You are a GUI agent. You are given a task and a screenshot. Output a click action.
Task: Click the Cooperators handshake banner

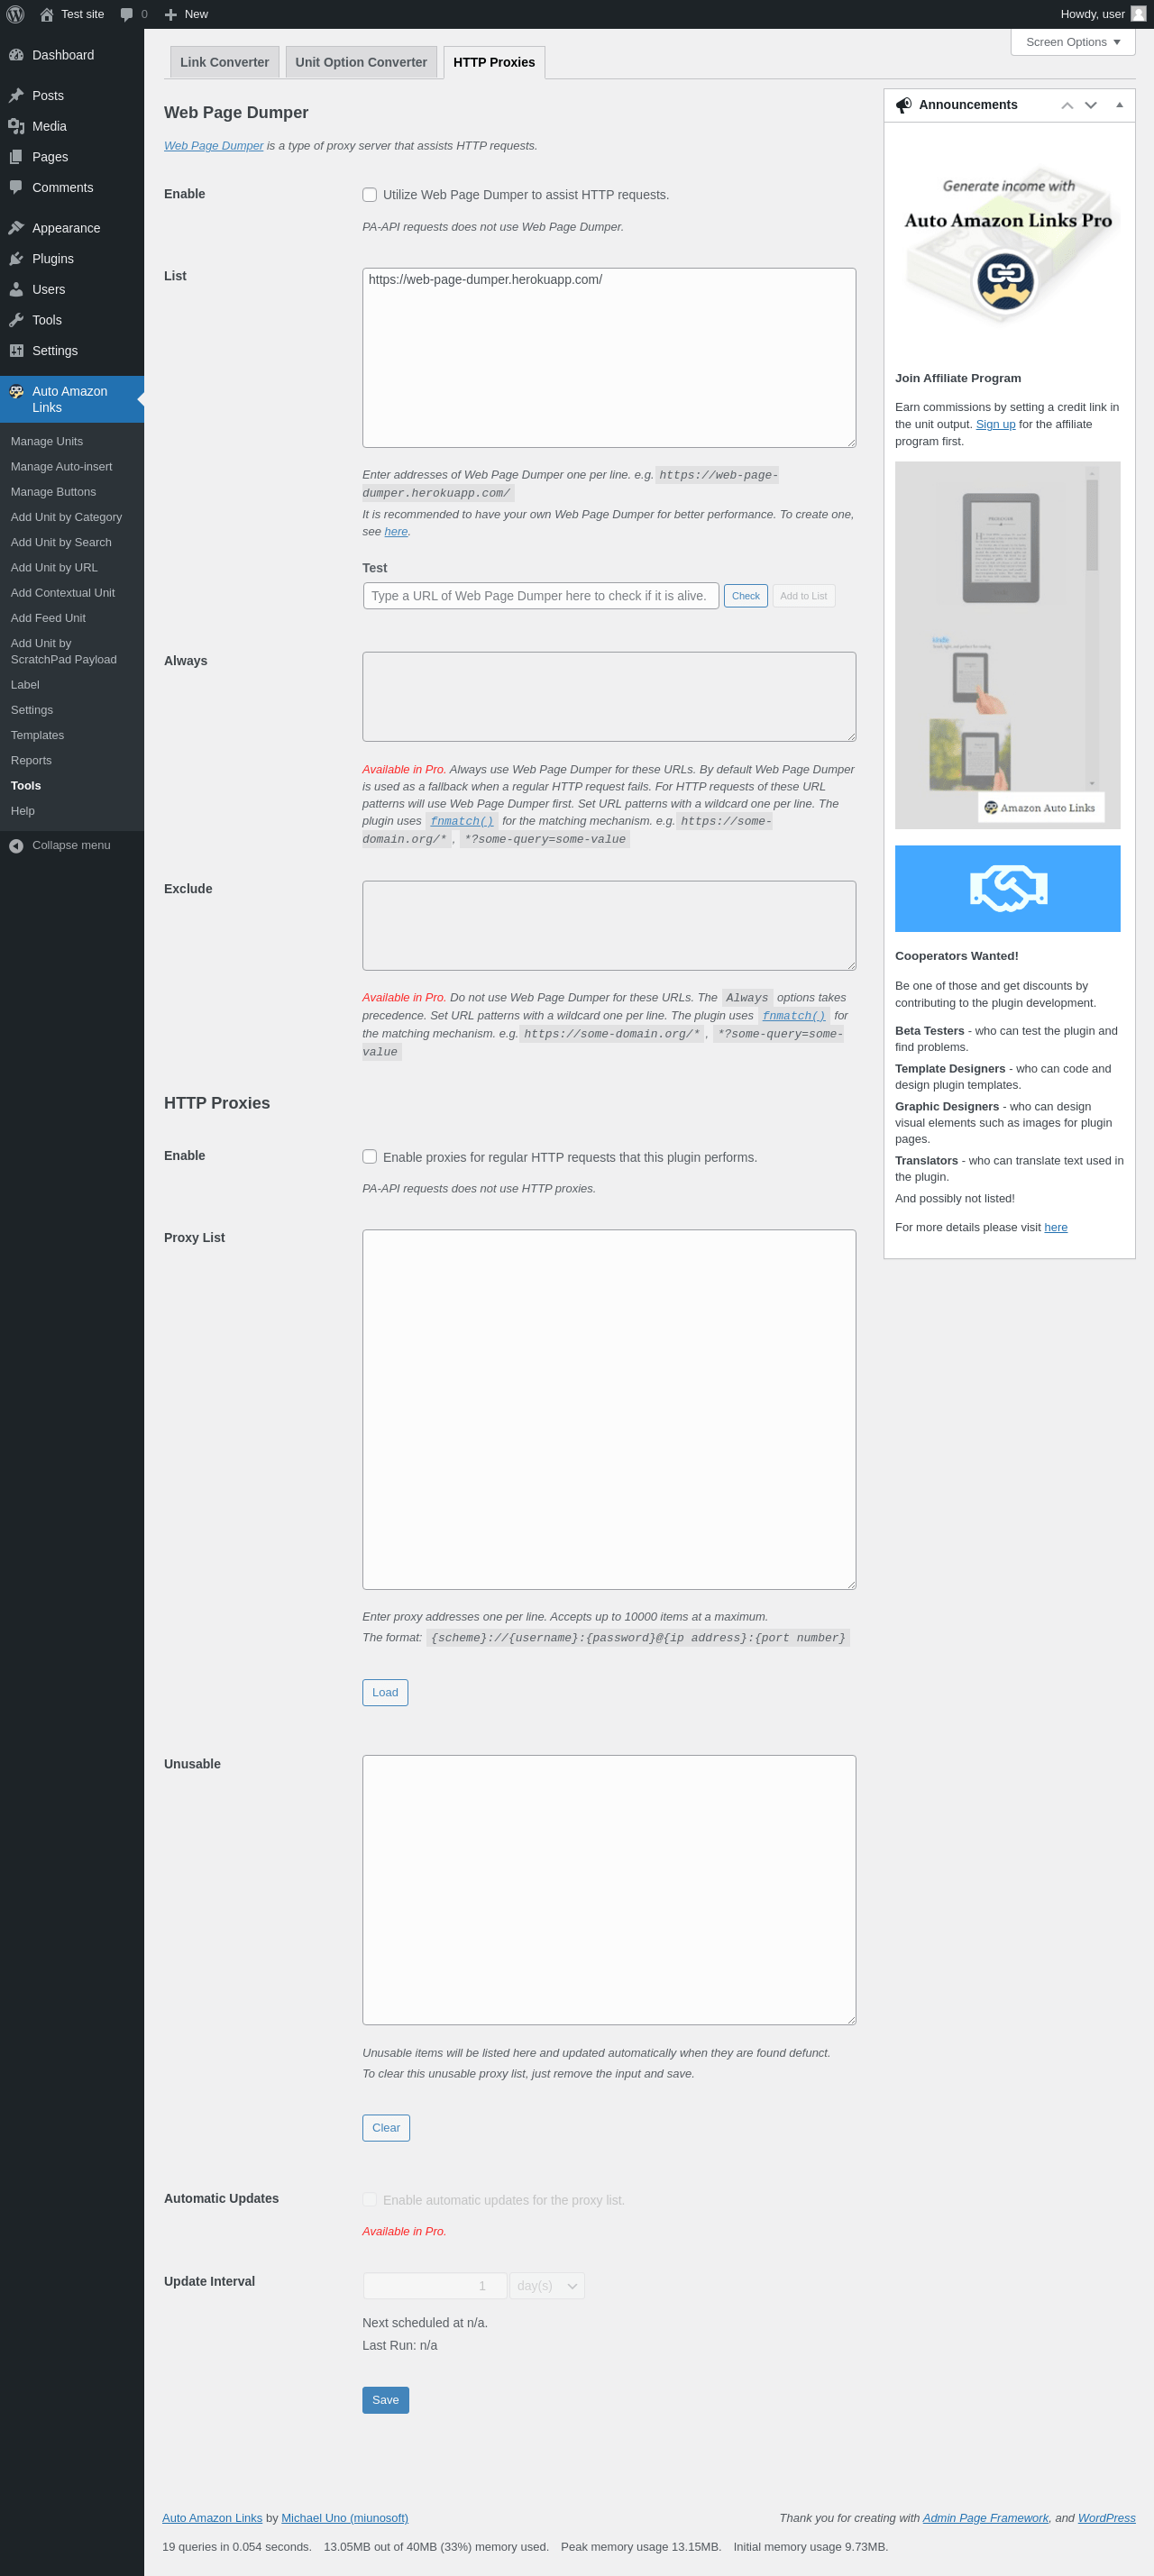tap(1007, 888)
